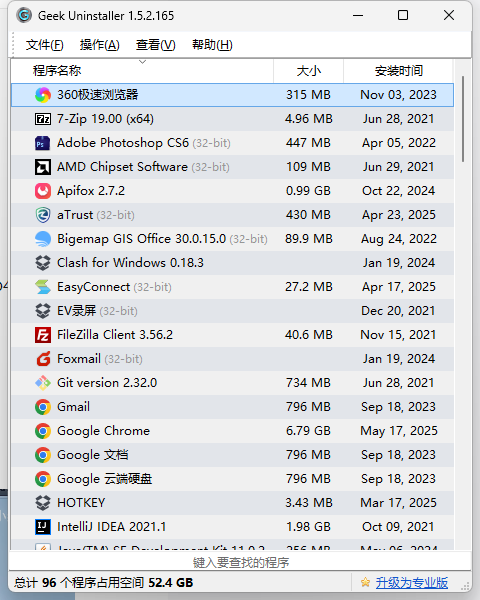Click the Gmail Chrome icon

click(43, 407)
